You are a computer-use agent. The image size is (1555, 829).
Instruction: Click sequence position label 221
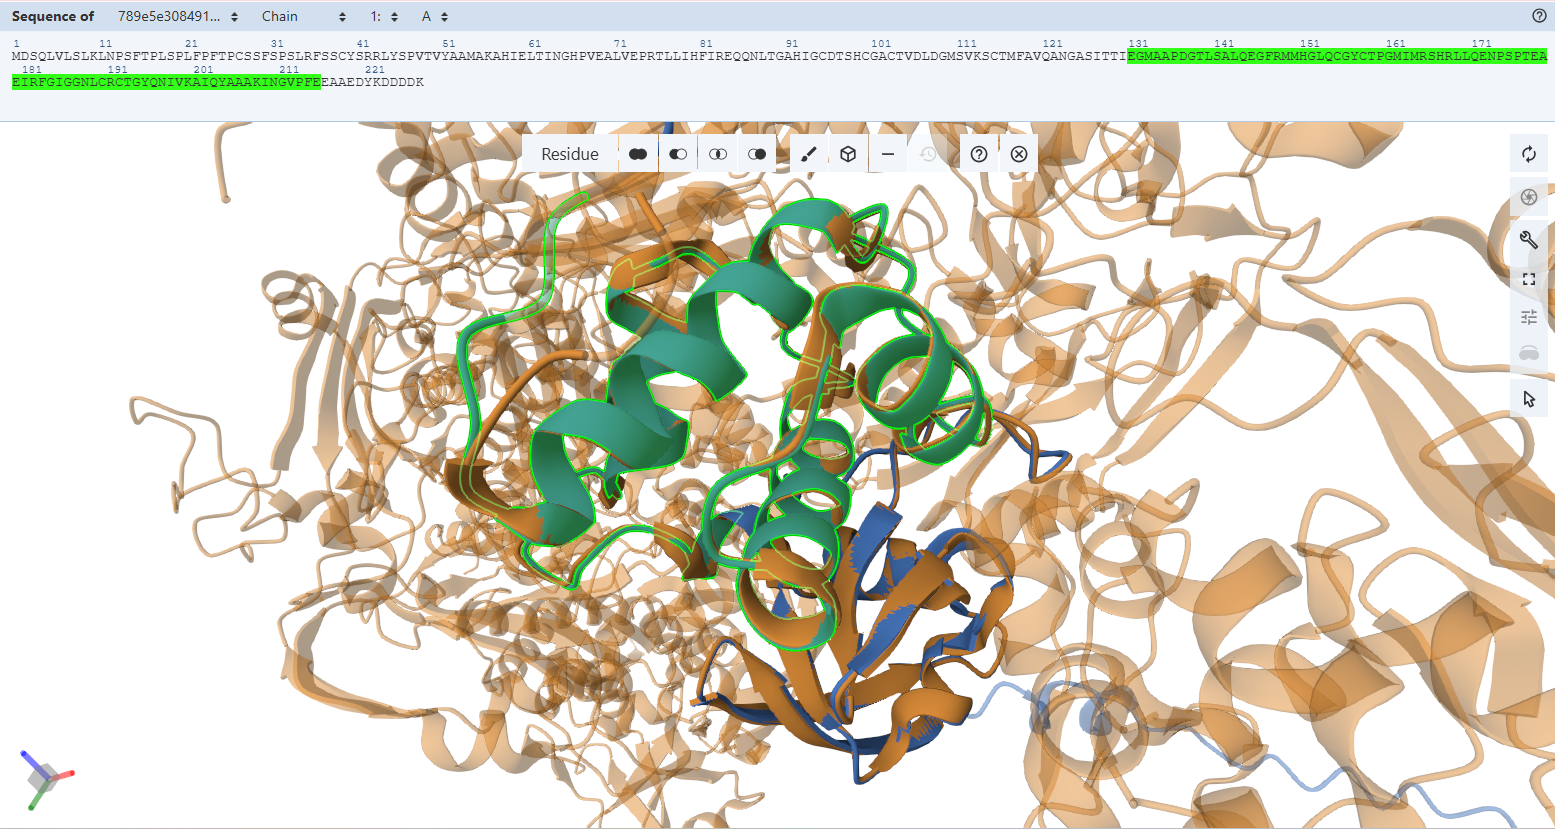point(375,70)
